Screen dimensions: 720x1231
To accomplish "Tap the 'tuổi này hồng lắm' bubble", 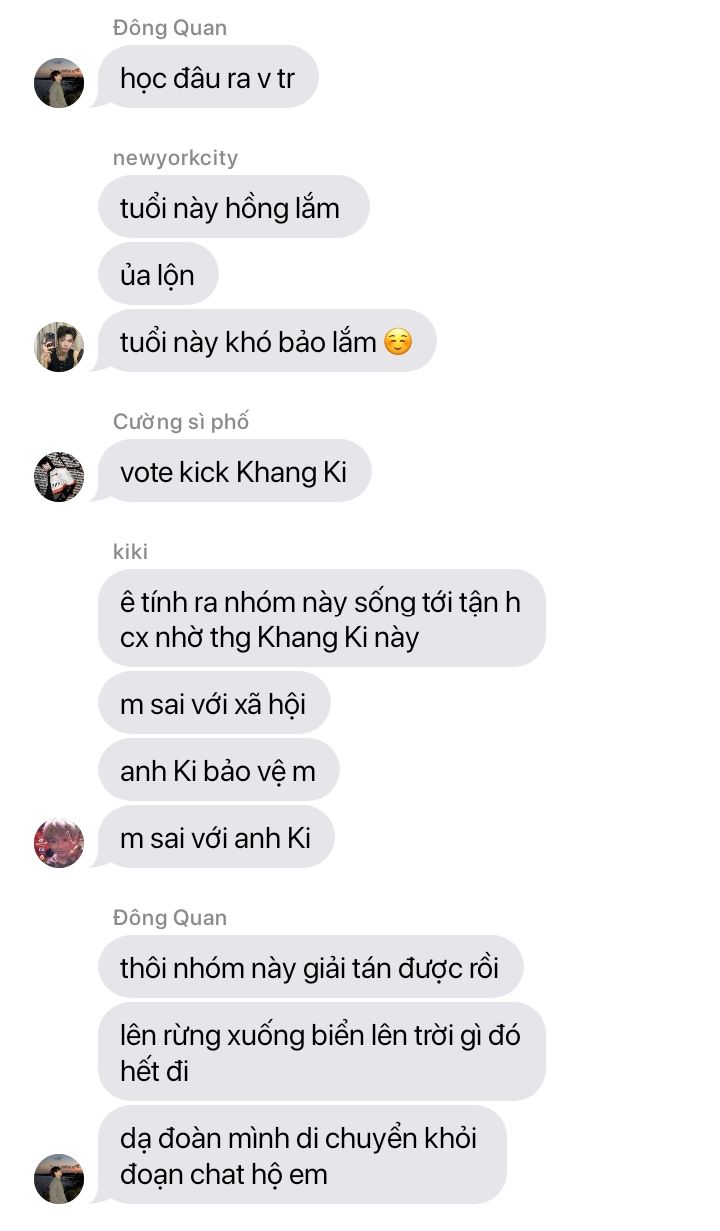I will pyautogui.click(x=233, y=207).
